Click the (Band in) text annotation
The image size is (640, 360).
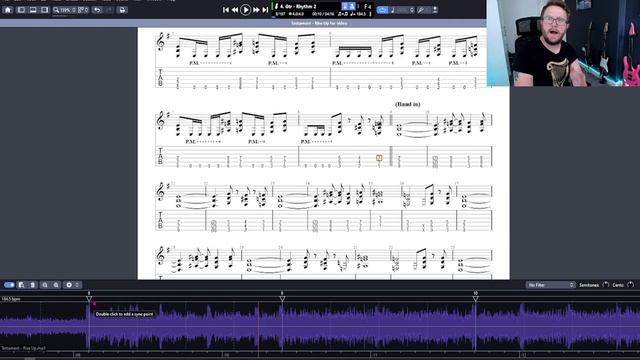coord(407,104)
